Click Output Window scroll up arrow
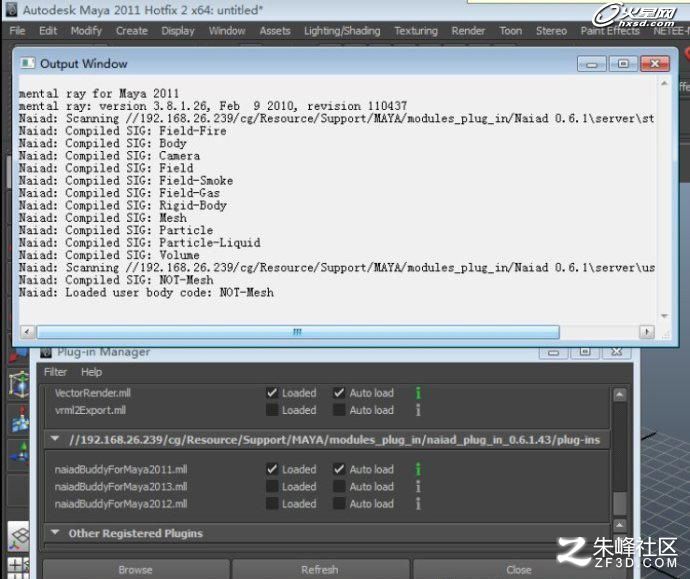The height and width of the screenshot is (579, 690). pyautogui.click(x=664, y=83)
